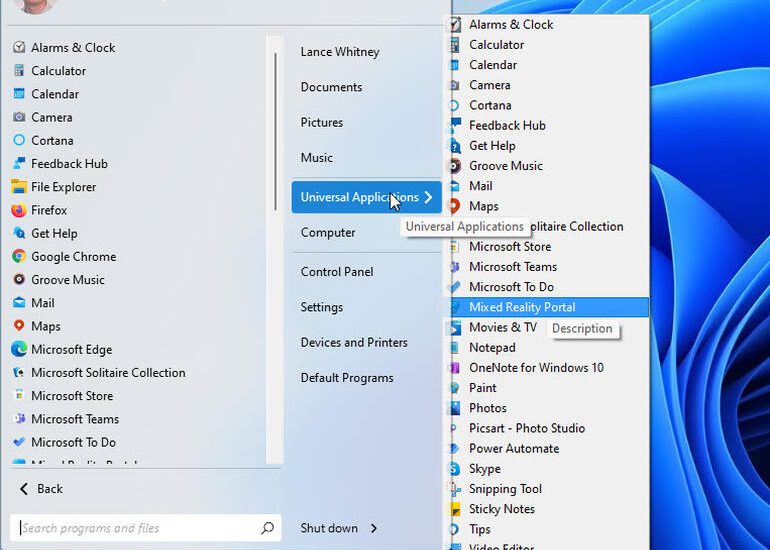Open Microsoft Store in the submenu
The image size is (770, 550).
[510, 247]
